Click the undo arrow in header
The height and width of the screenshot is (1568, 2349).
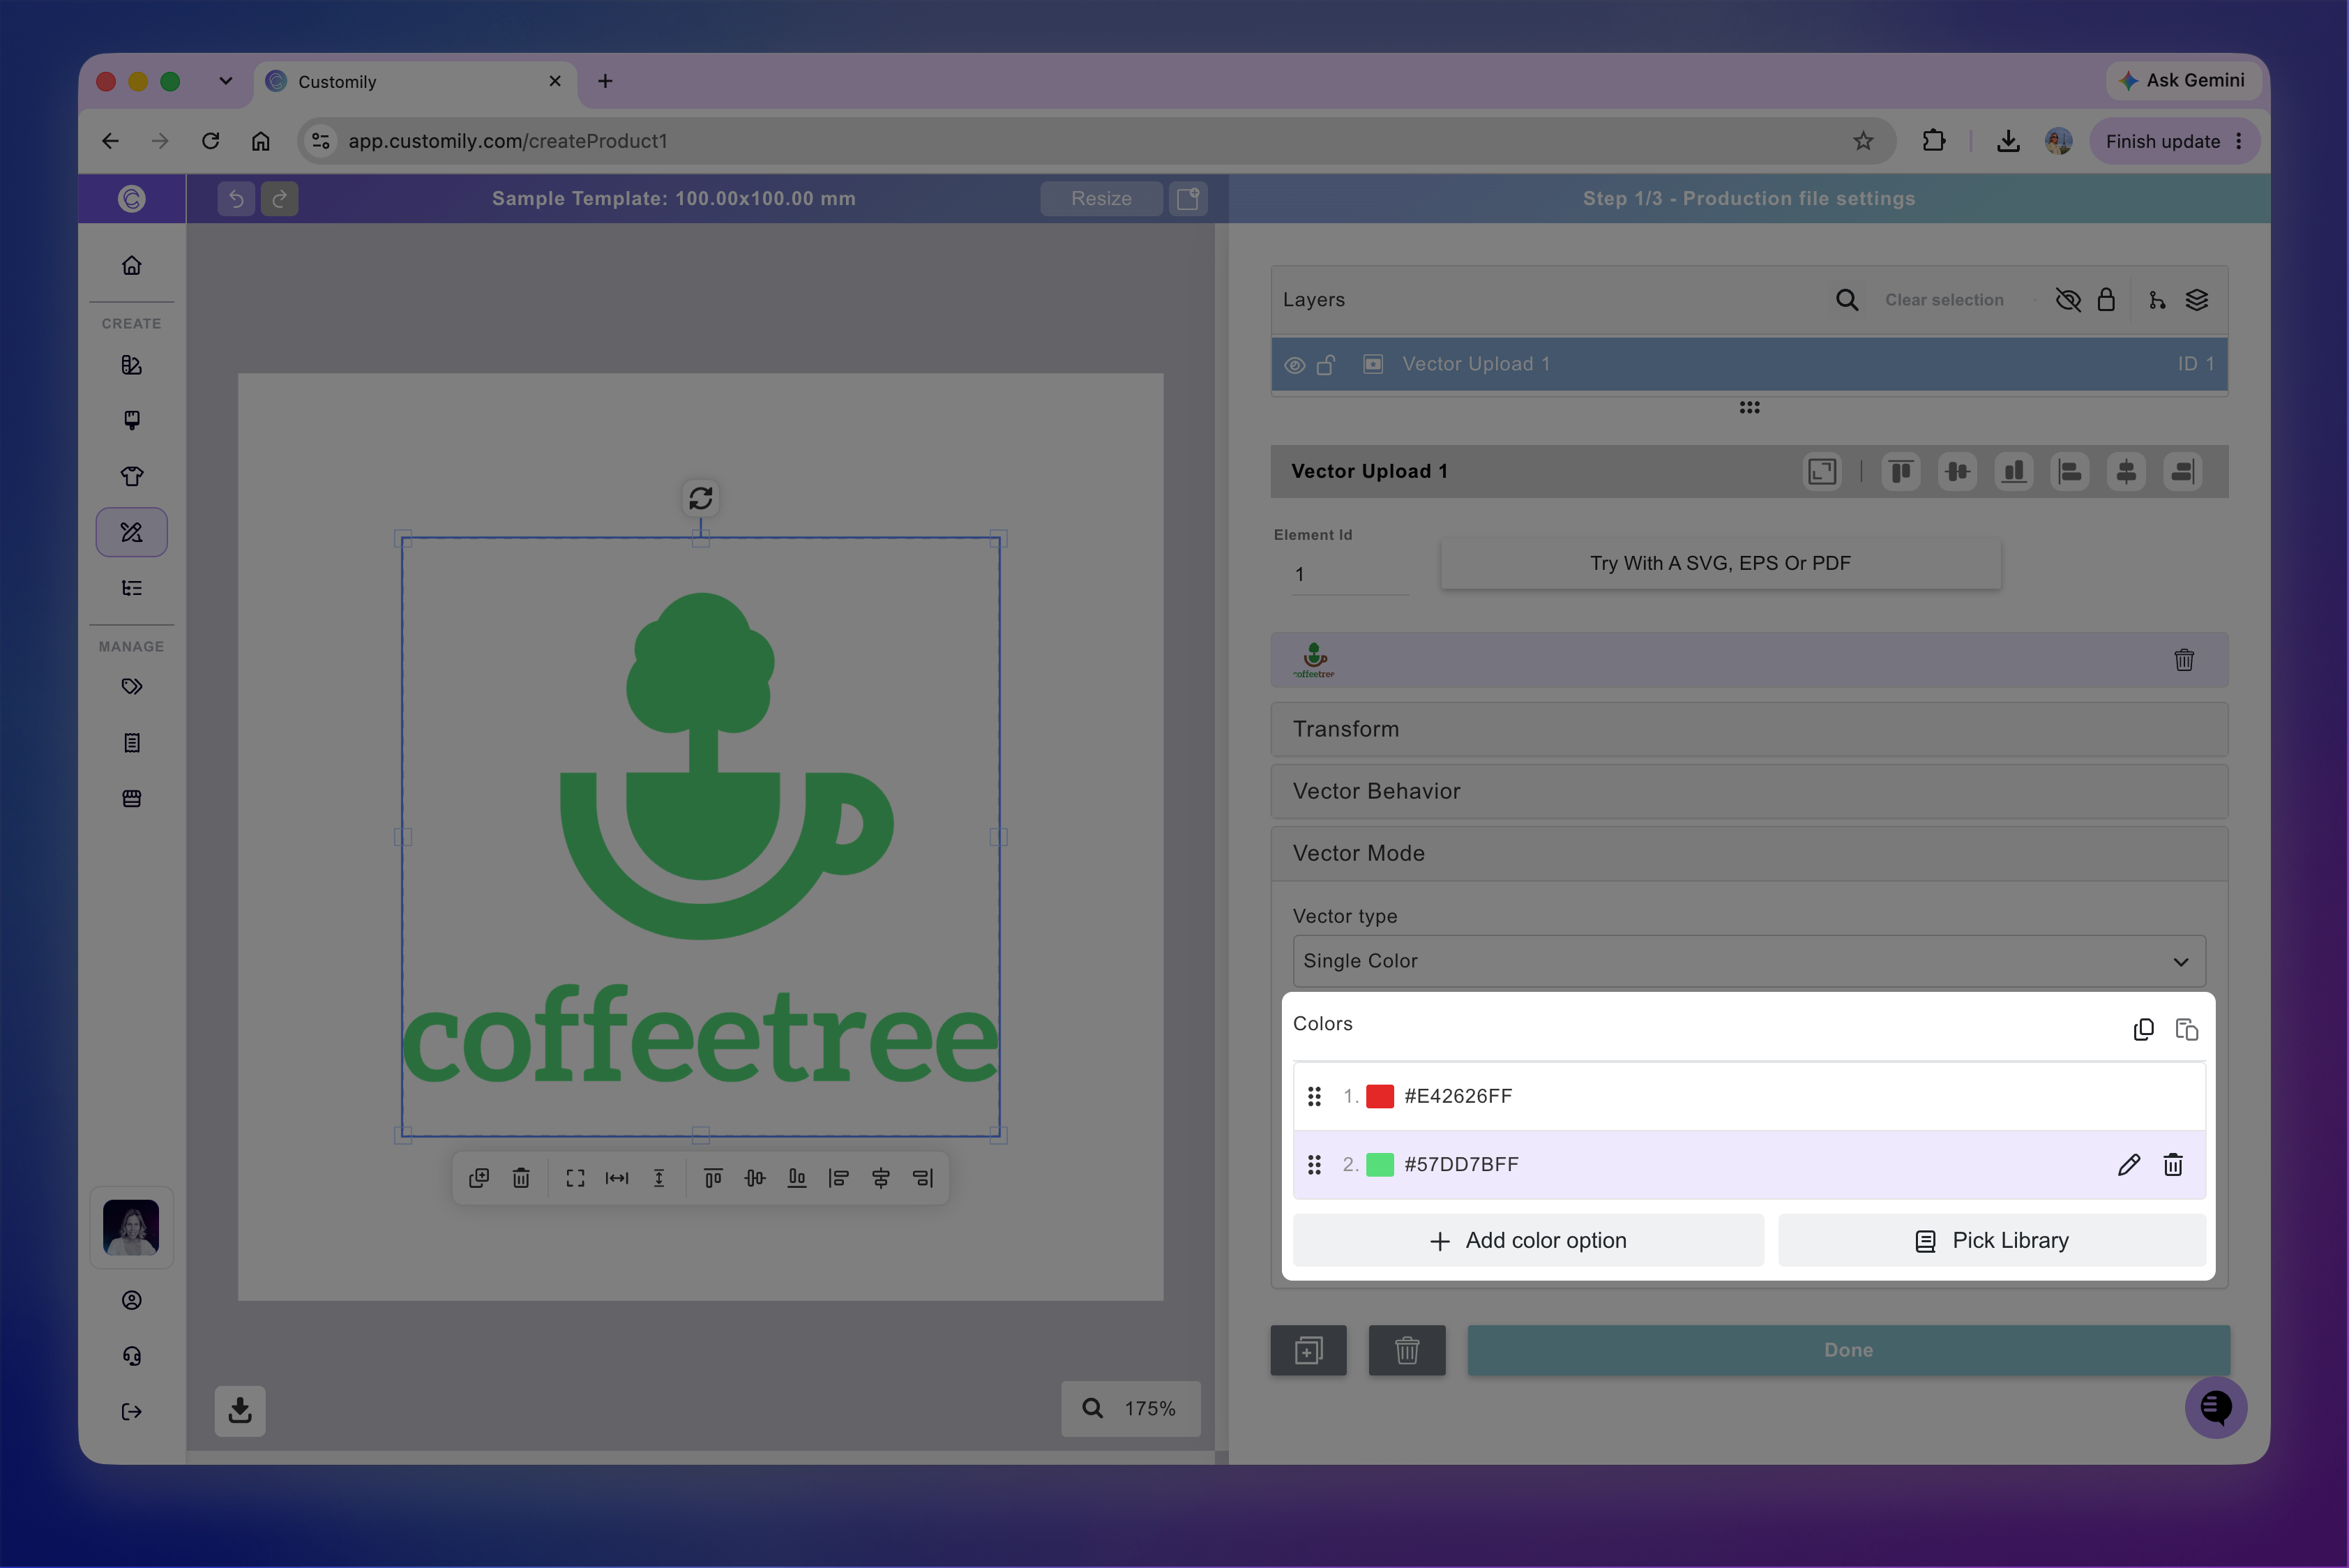point(236,199)
